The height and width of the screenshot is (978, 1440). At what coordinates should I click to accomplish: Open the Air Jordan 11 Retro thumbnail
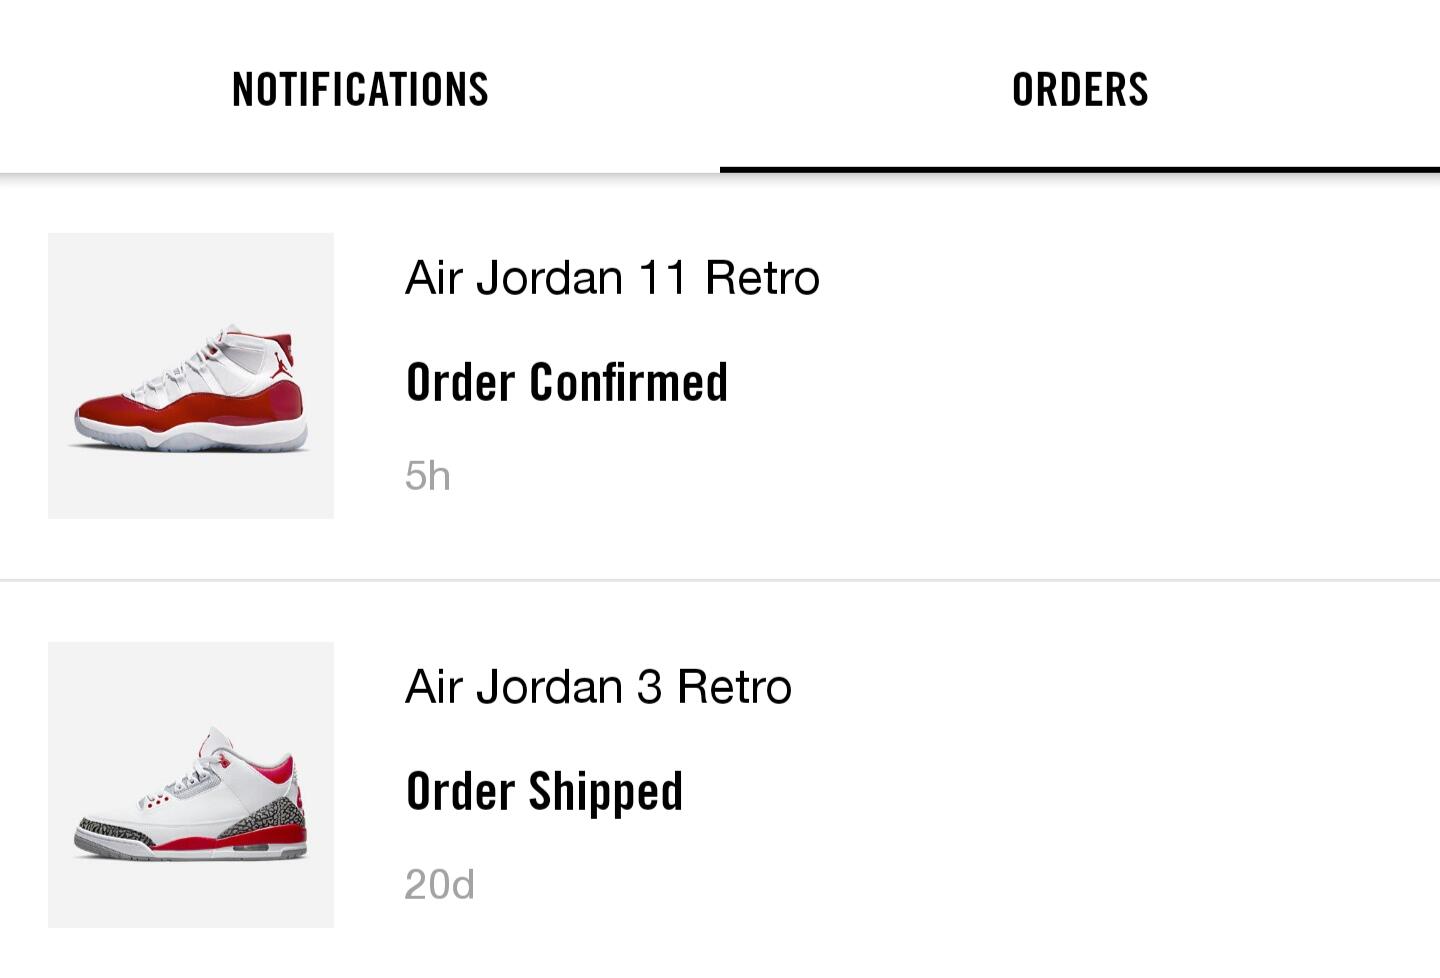tap(191, 376)
